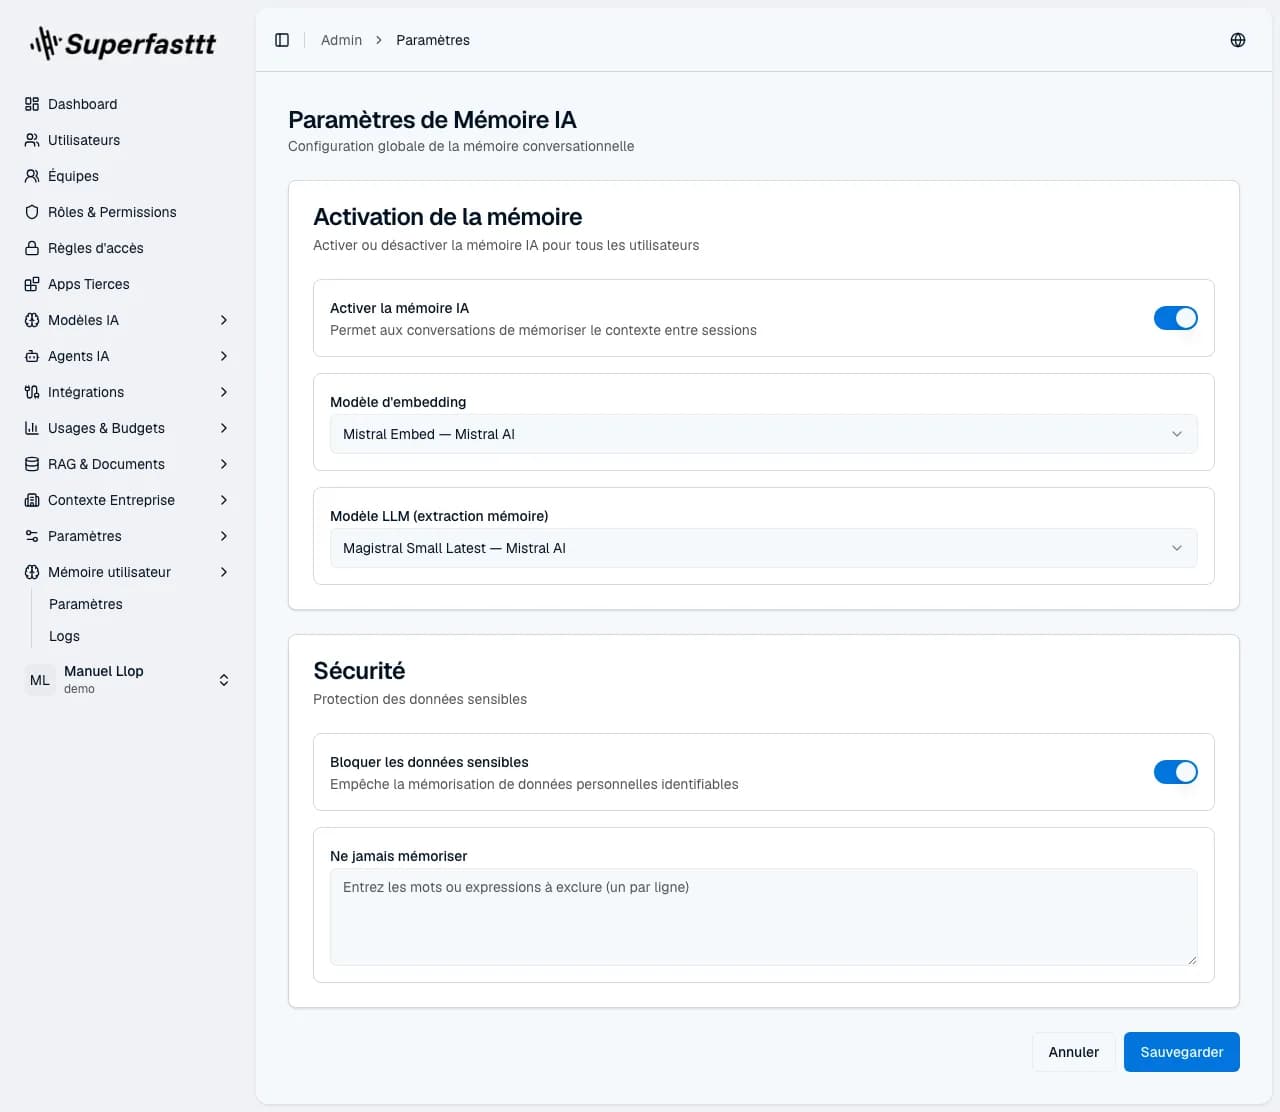The height and width of the screenshot is (1112, 1280).
Task: Expand Modèles IA submenu chevron
Action: coord(224,320)
